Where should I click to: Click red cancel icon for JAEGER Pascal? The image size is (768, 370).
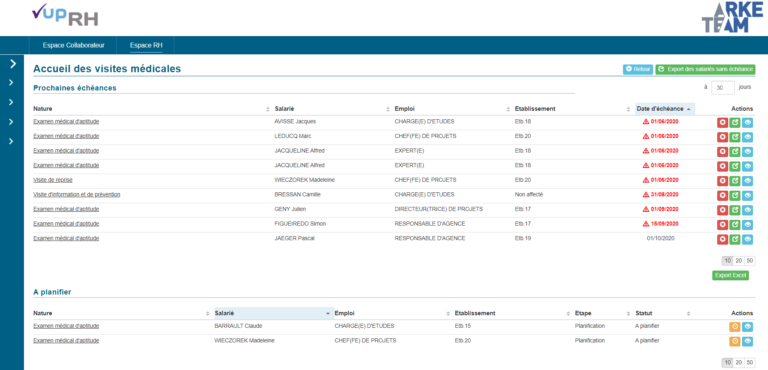(722, 240)
